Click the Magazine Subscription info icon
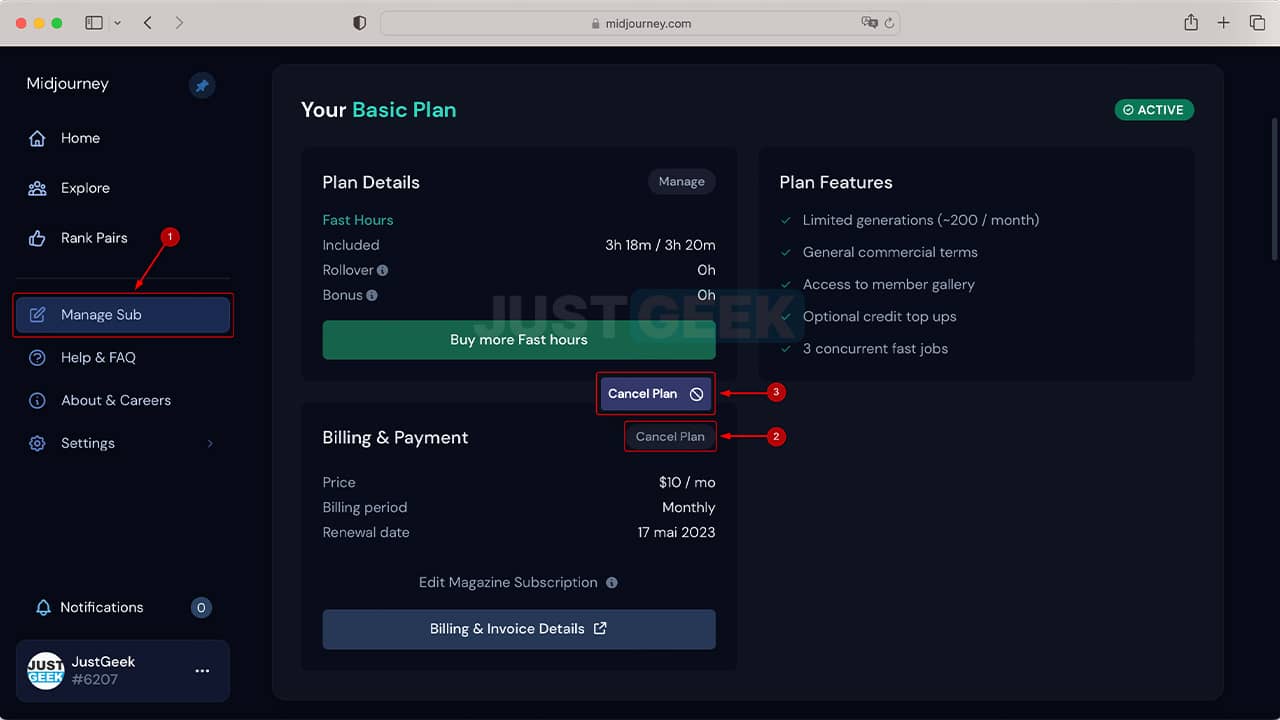The image size is (1280, 720). point(612,582)
